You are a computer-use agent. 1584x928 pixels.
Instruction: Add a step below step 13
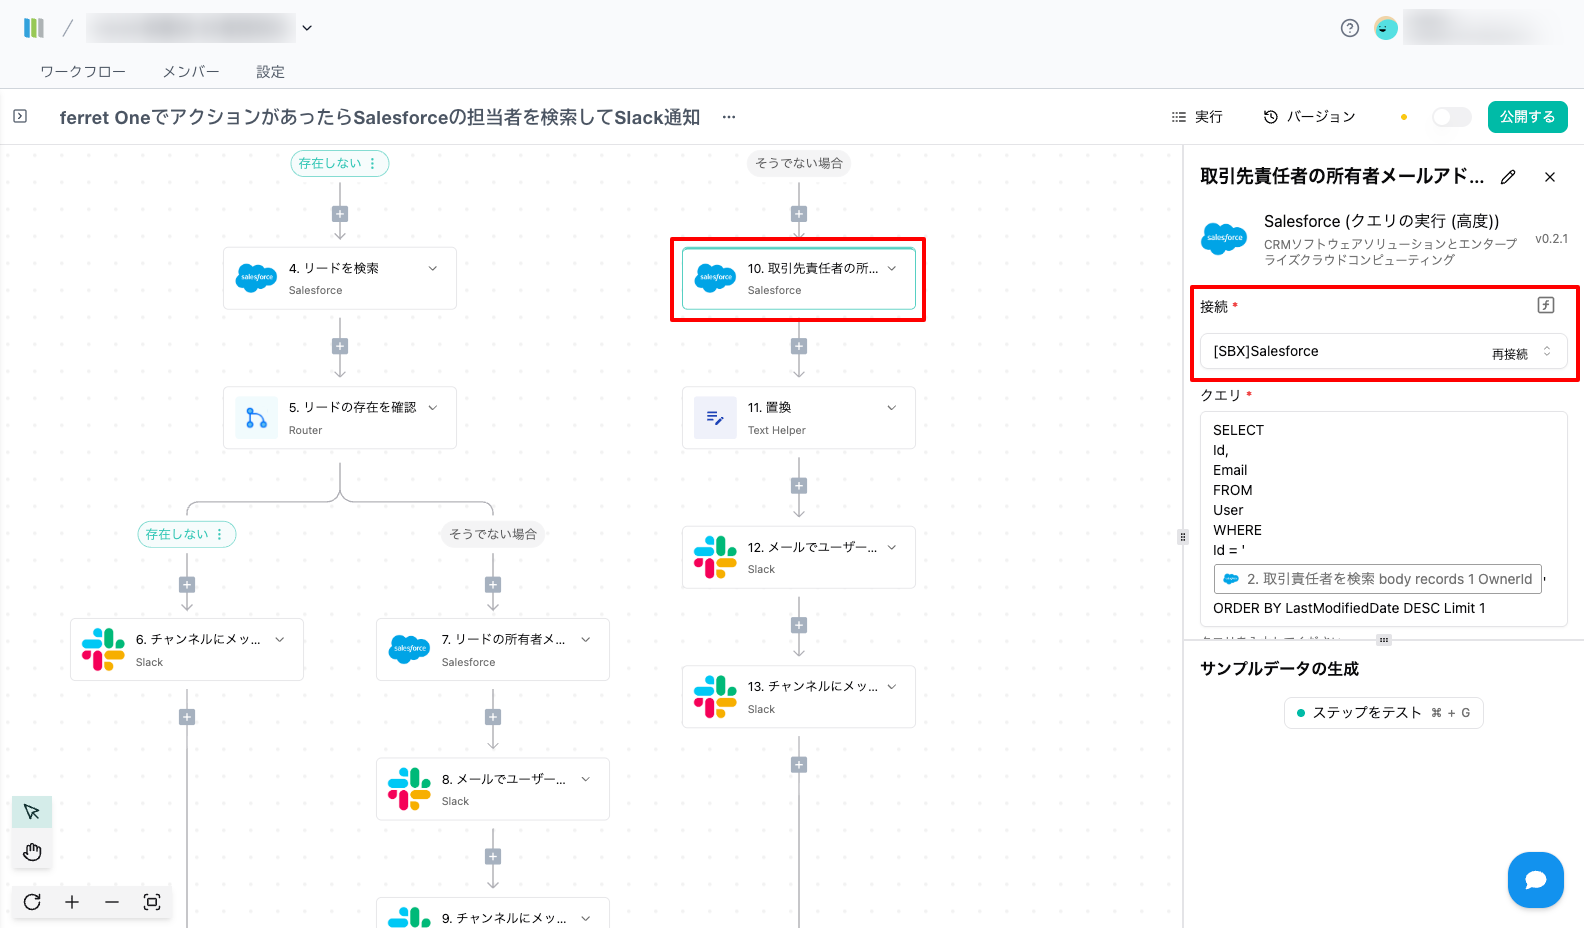pyautogui.click(x=799, y=765)
